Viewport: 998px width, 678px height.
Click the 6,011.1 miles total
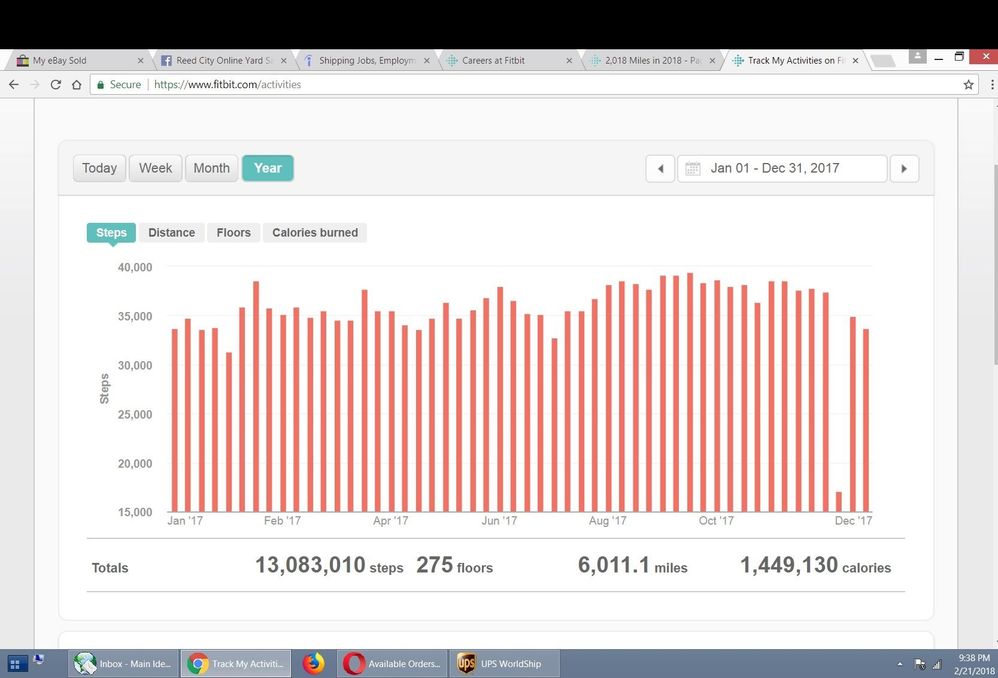click(633, 565)
